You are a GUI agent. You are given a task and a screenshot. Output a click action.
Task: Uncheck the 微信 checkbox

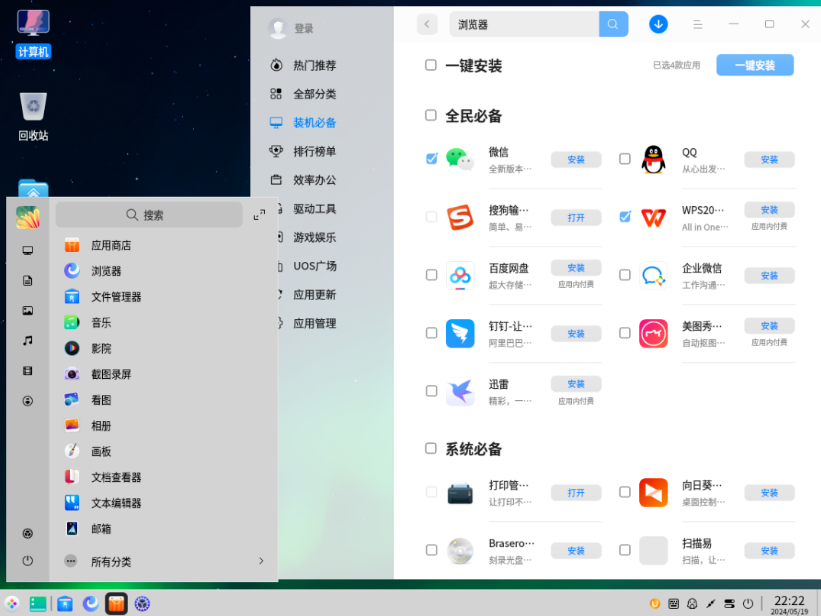tap(431, 158)
